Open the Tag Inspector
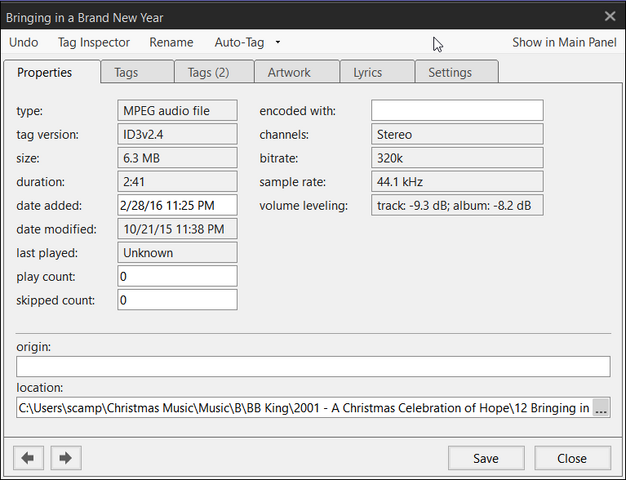The image size is (626, 480). click(94, 42)
